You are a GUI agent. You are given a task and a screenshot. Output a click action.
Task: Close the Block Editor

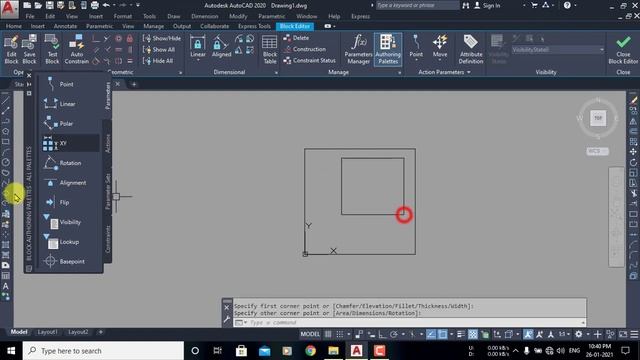point(623,50)
